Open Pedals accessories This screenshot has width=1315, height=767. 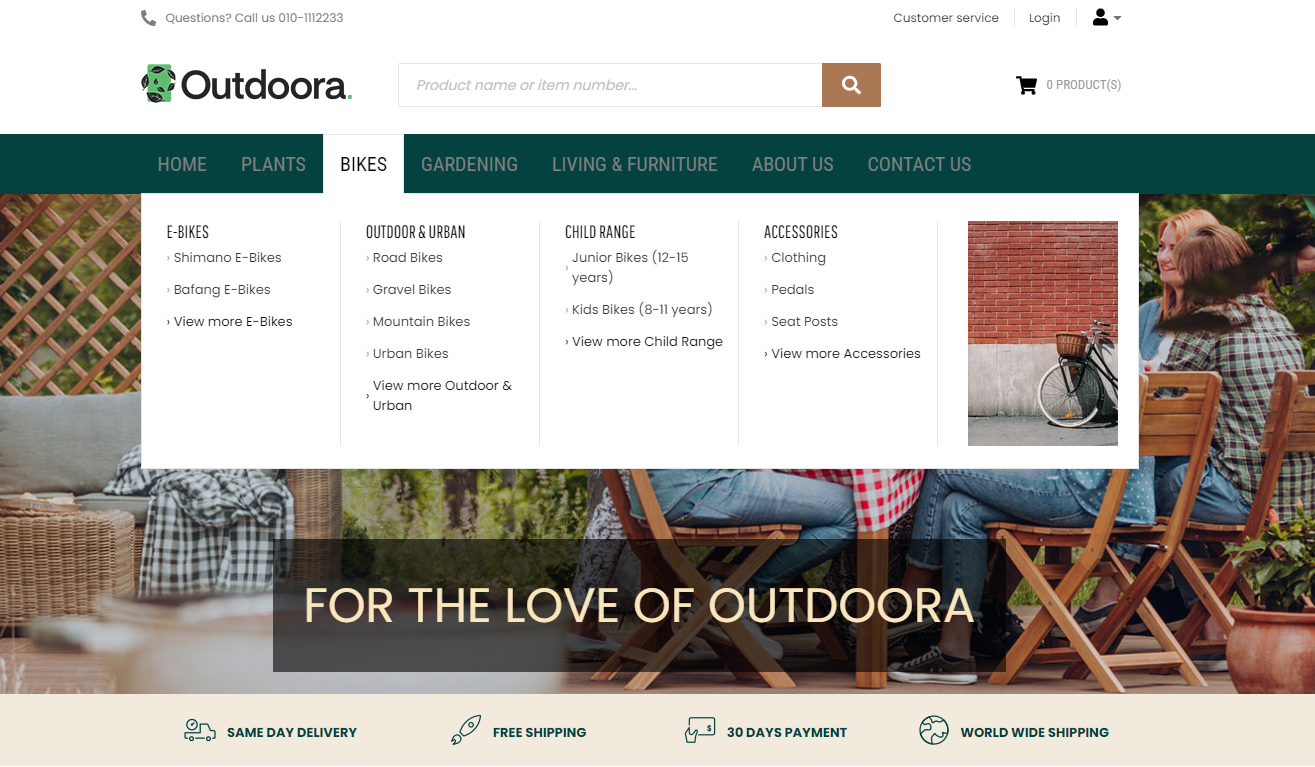click(x=793, y=289)
